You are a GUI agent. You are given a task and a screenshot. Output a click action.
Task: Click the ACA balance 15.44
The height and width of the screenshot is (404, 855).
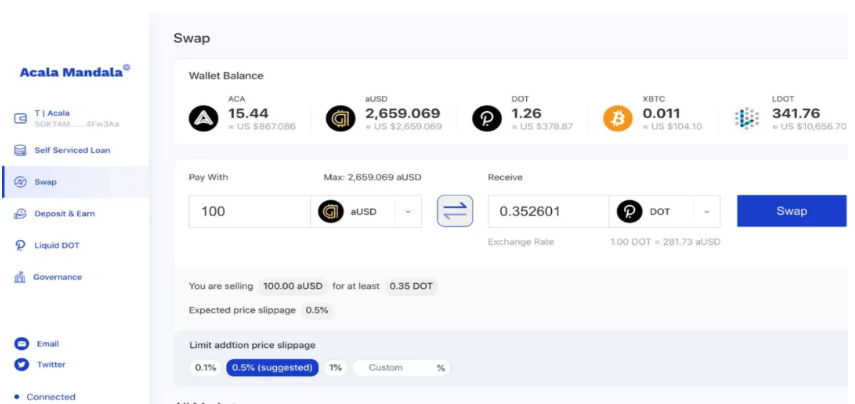point(248,114)
